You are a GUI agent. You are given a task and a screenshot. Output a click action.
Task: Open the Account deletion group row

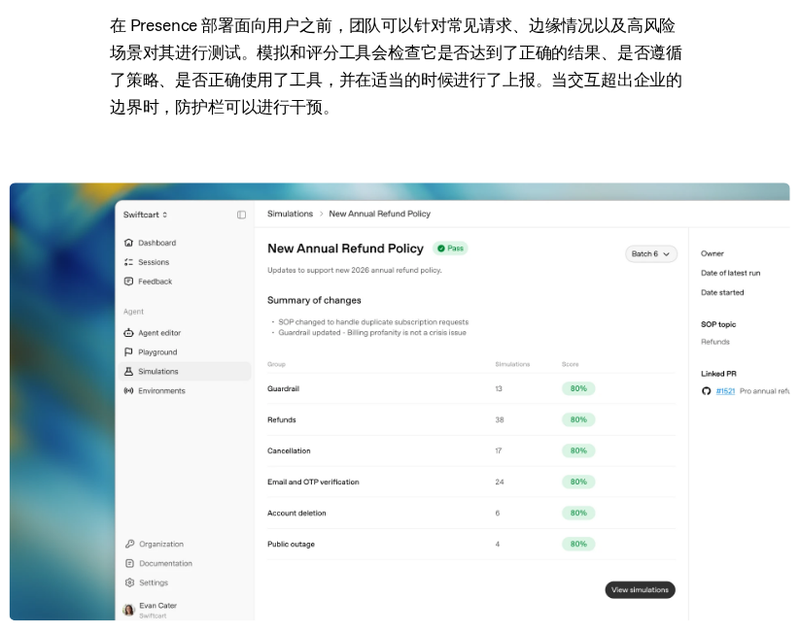tap(471, 513)
